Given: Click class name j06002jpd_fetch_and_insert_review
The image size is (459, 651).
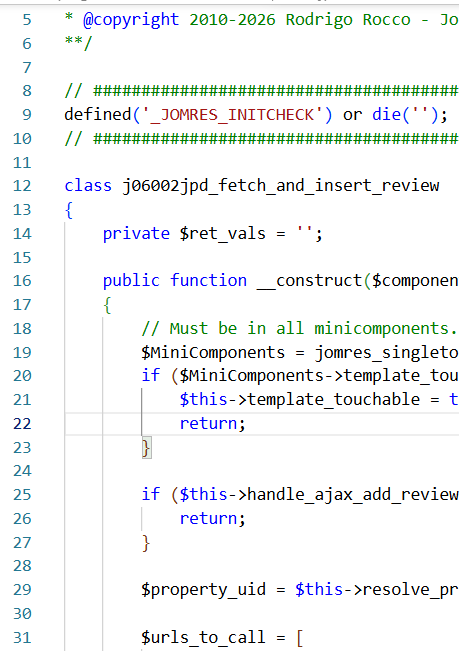Looking at the screenshot, I should point(281,186).
